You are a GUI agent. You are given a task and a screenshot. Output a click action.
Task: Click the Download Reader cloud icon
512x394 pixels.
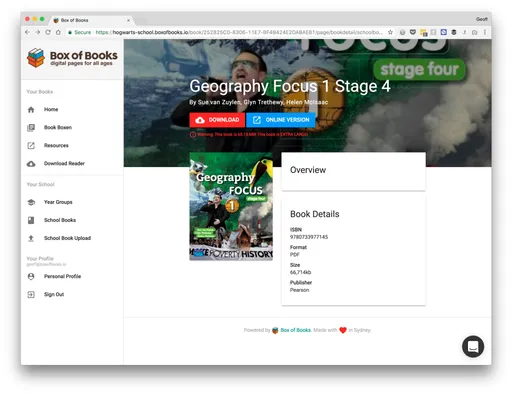pos(31,164)
